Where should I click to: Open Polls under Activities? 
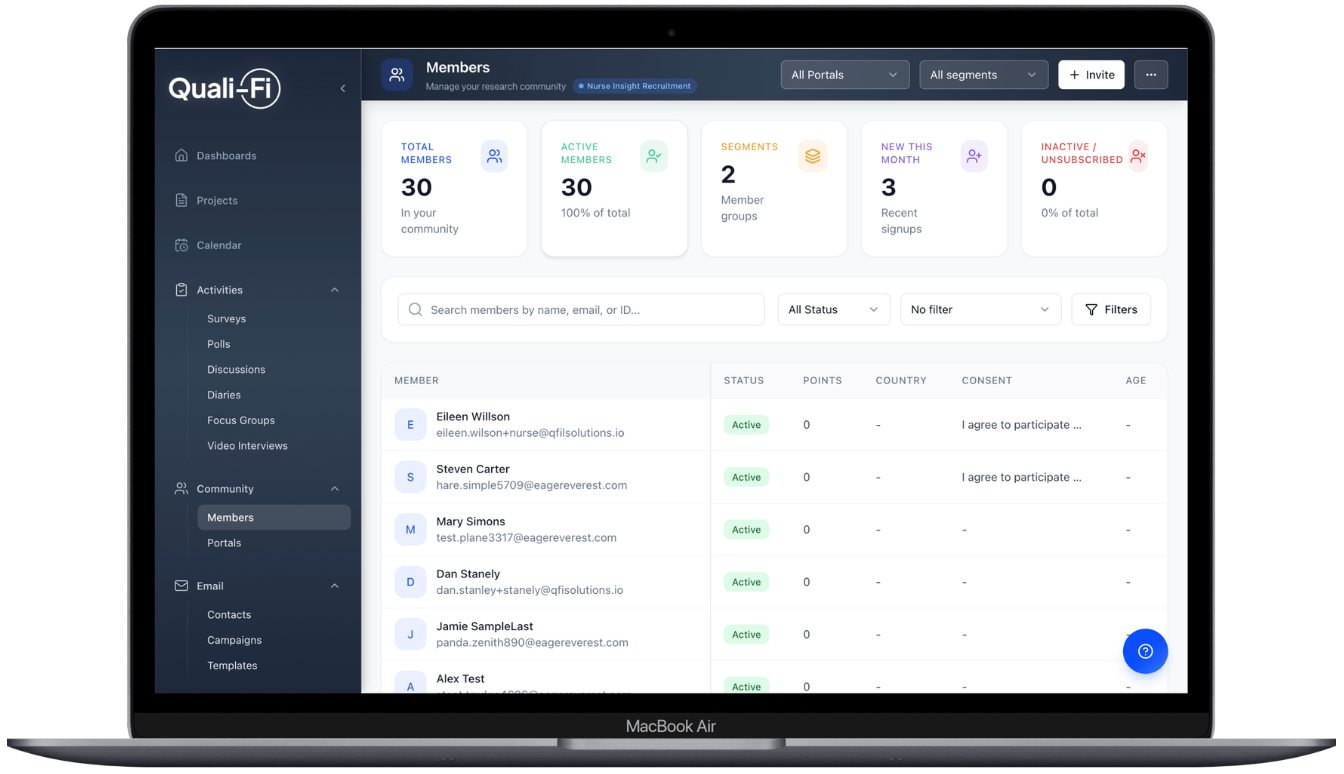[x=218, y=344]
